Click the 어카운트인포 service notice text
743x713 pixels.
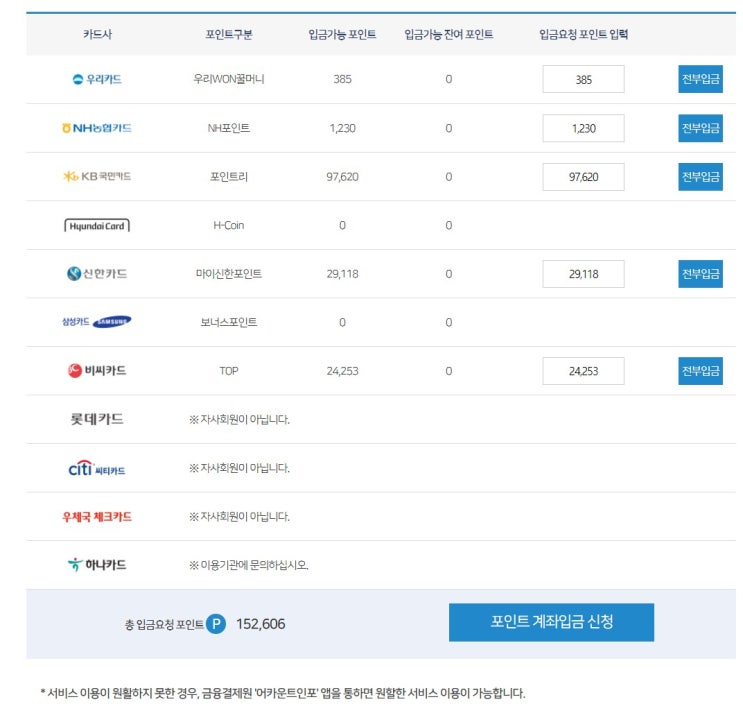(x=283, y=693)
